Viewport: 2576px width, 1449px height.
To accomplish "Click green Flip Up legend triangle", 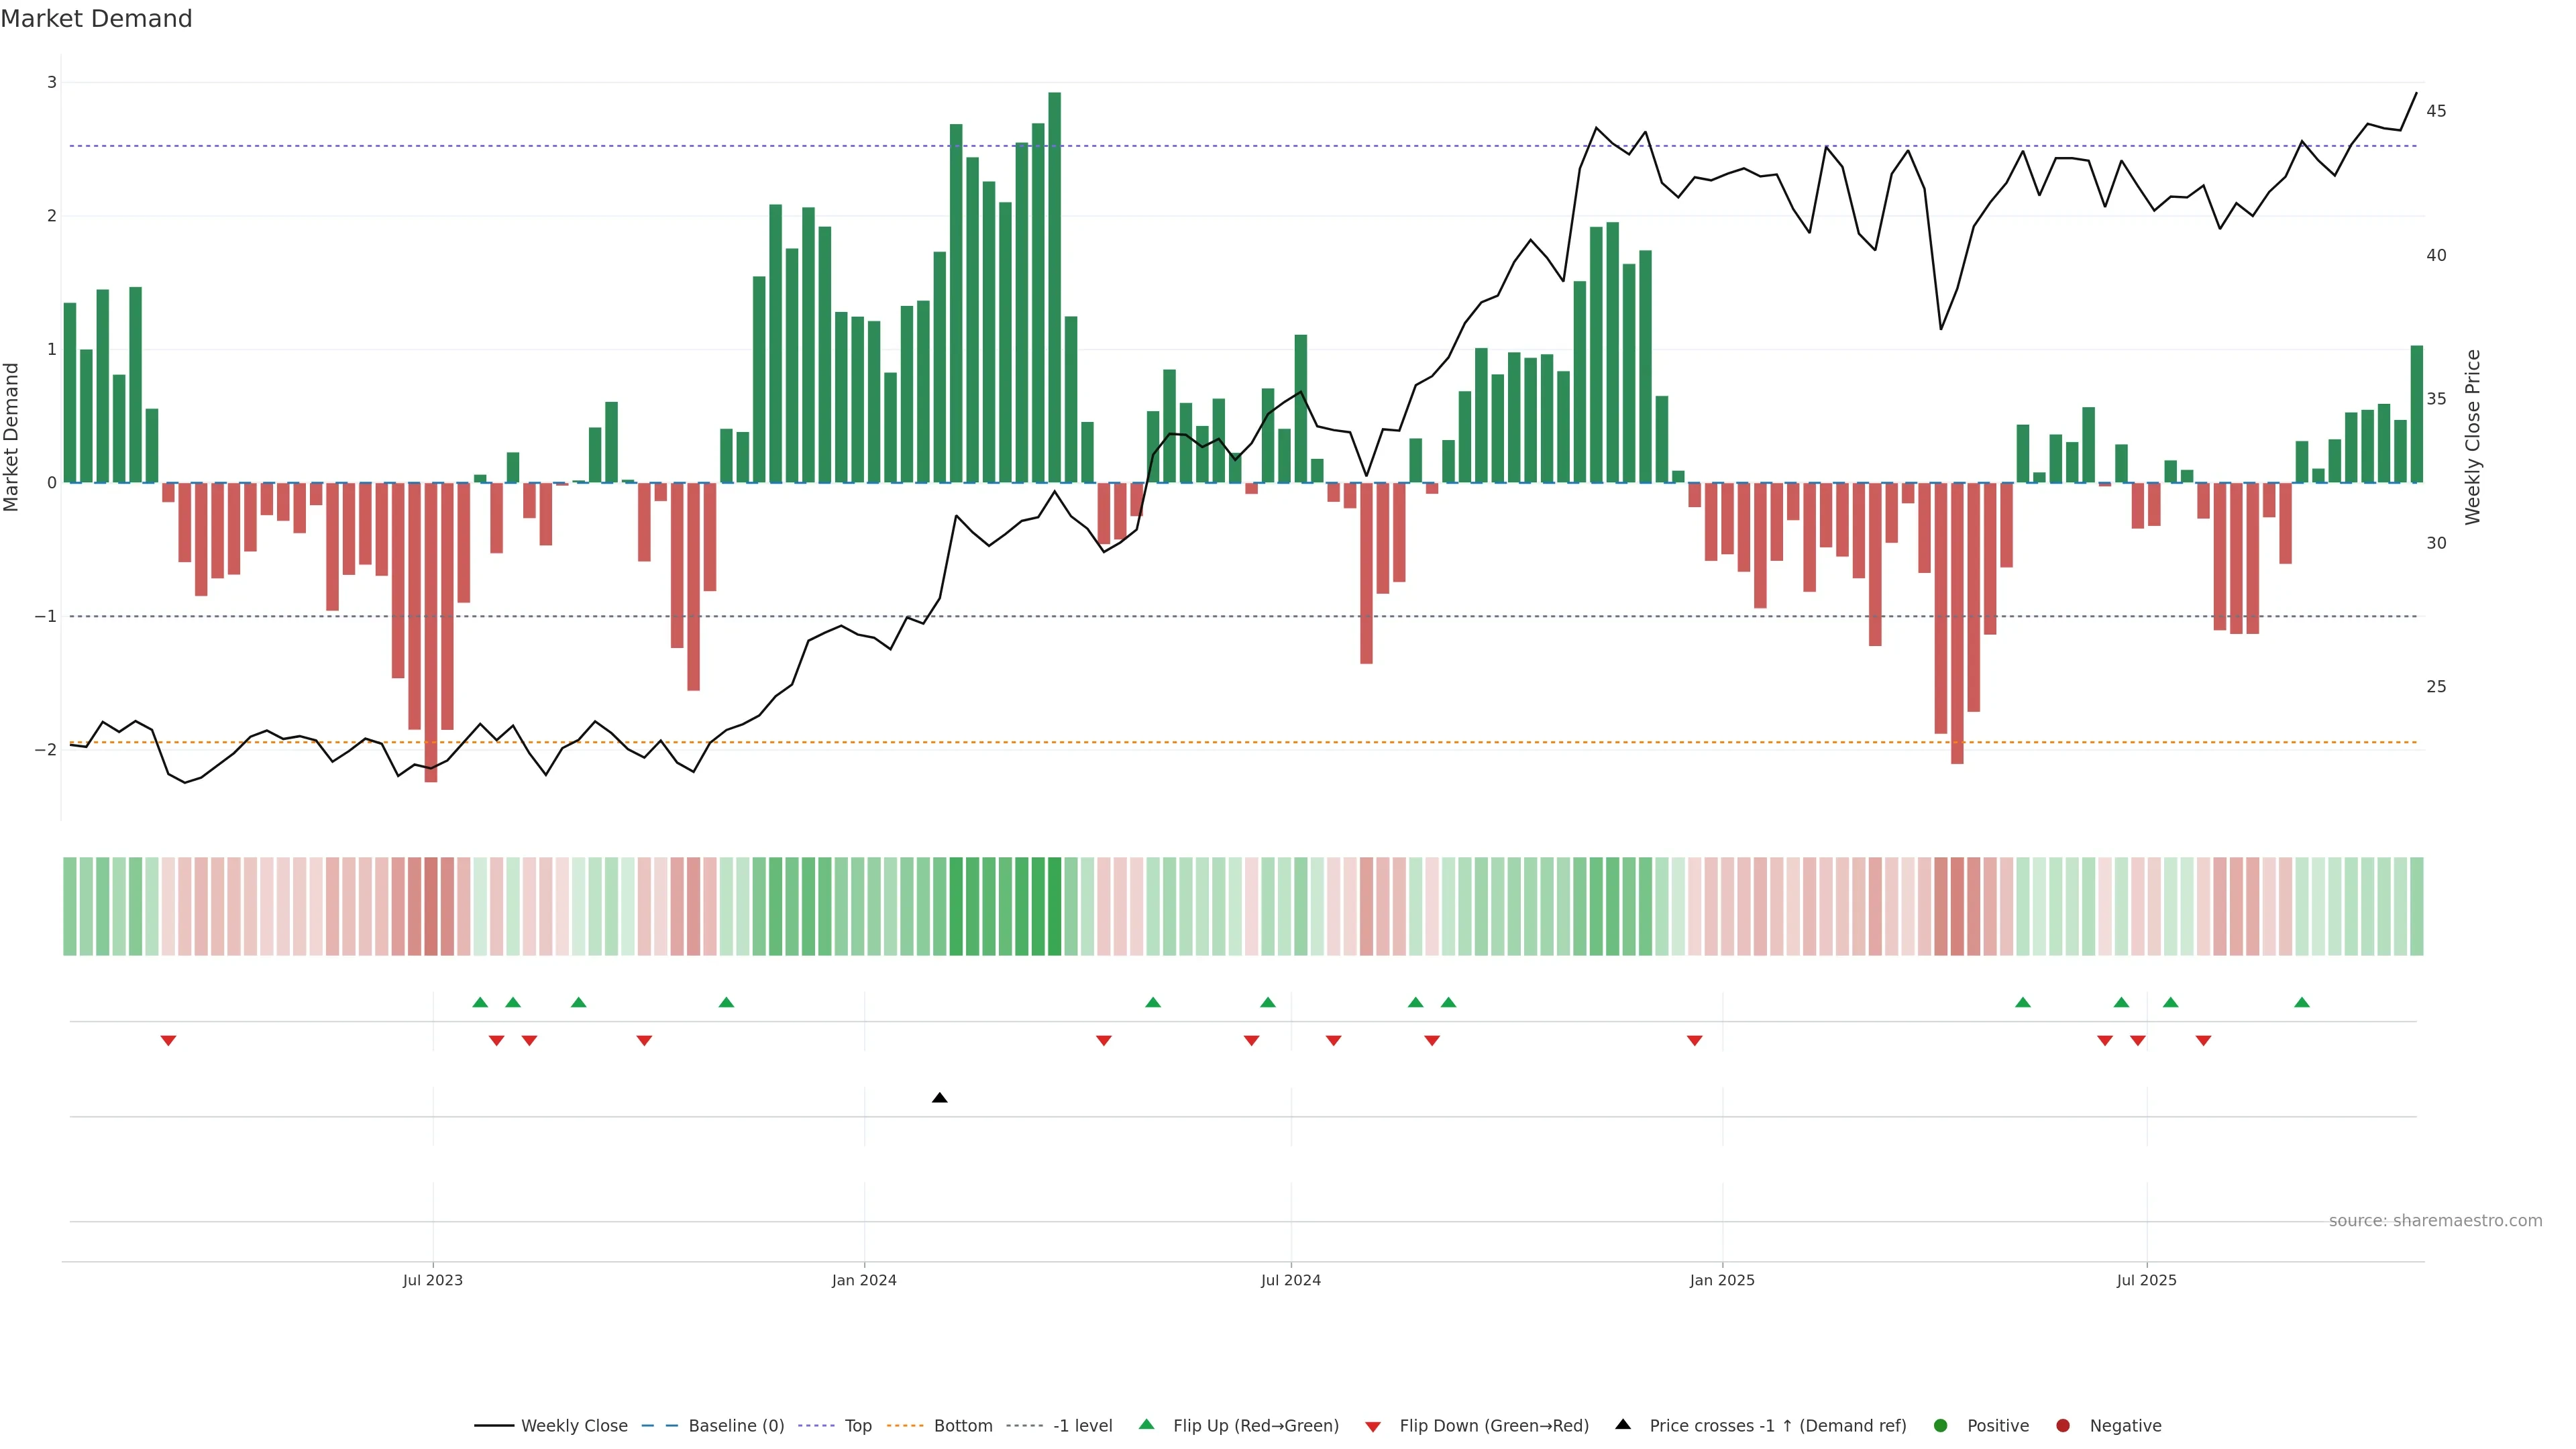I will pyautogui.click(x=1147, y=1425).
